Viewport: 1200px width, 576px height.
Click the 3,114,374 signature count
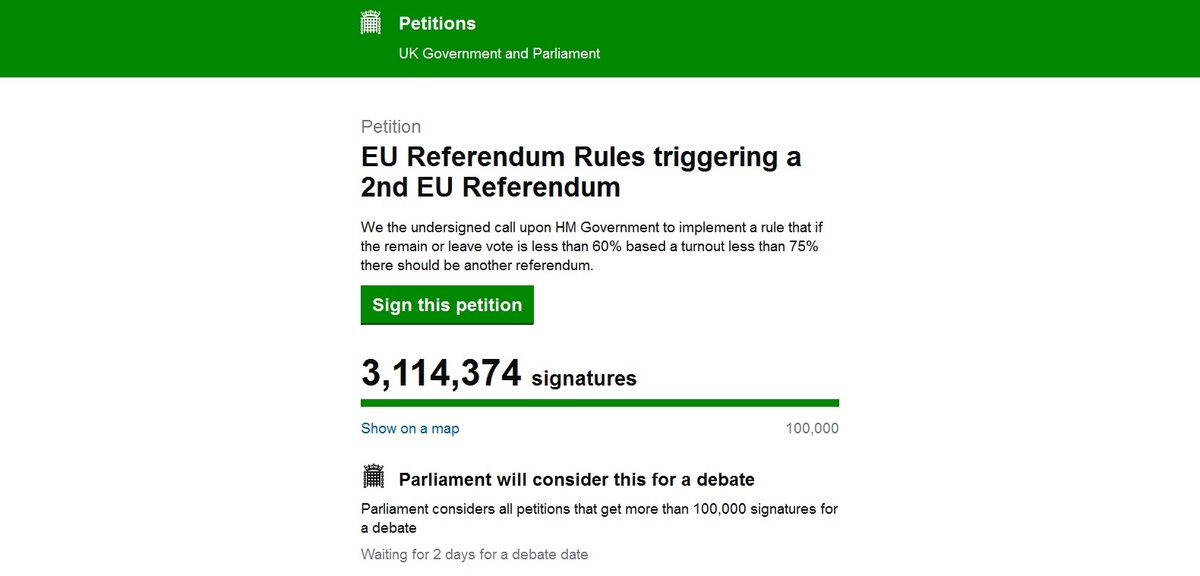[441, 374]
